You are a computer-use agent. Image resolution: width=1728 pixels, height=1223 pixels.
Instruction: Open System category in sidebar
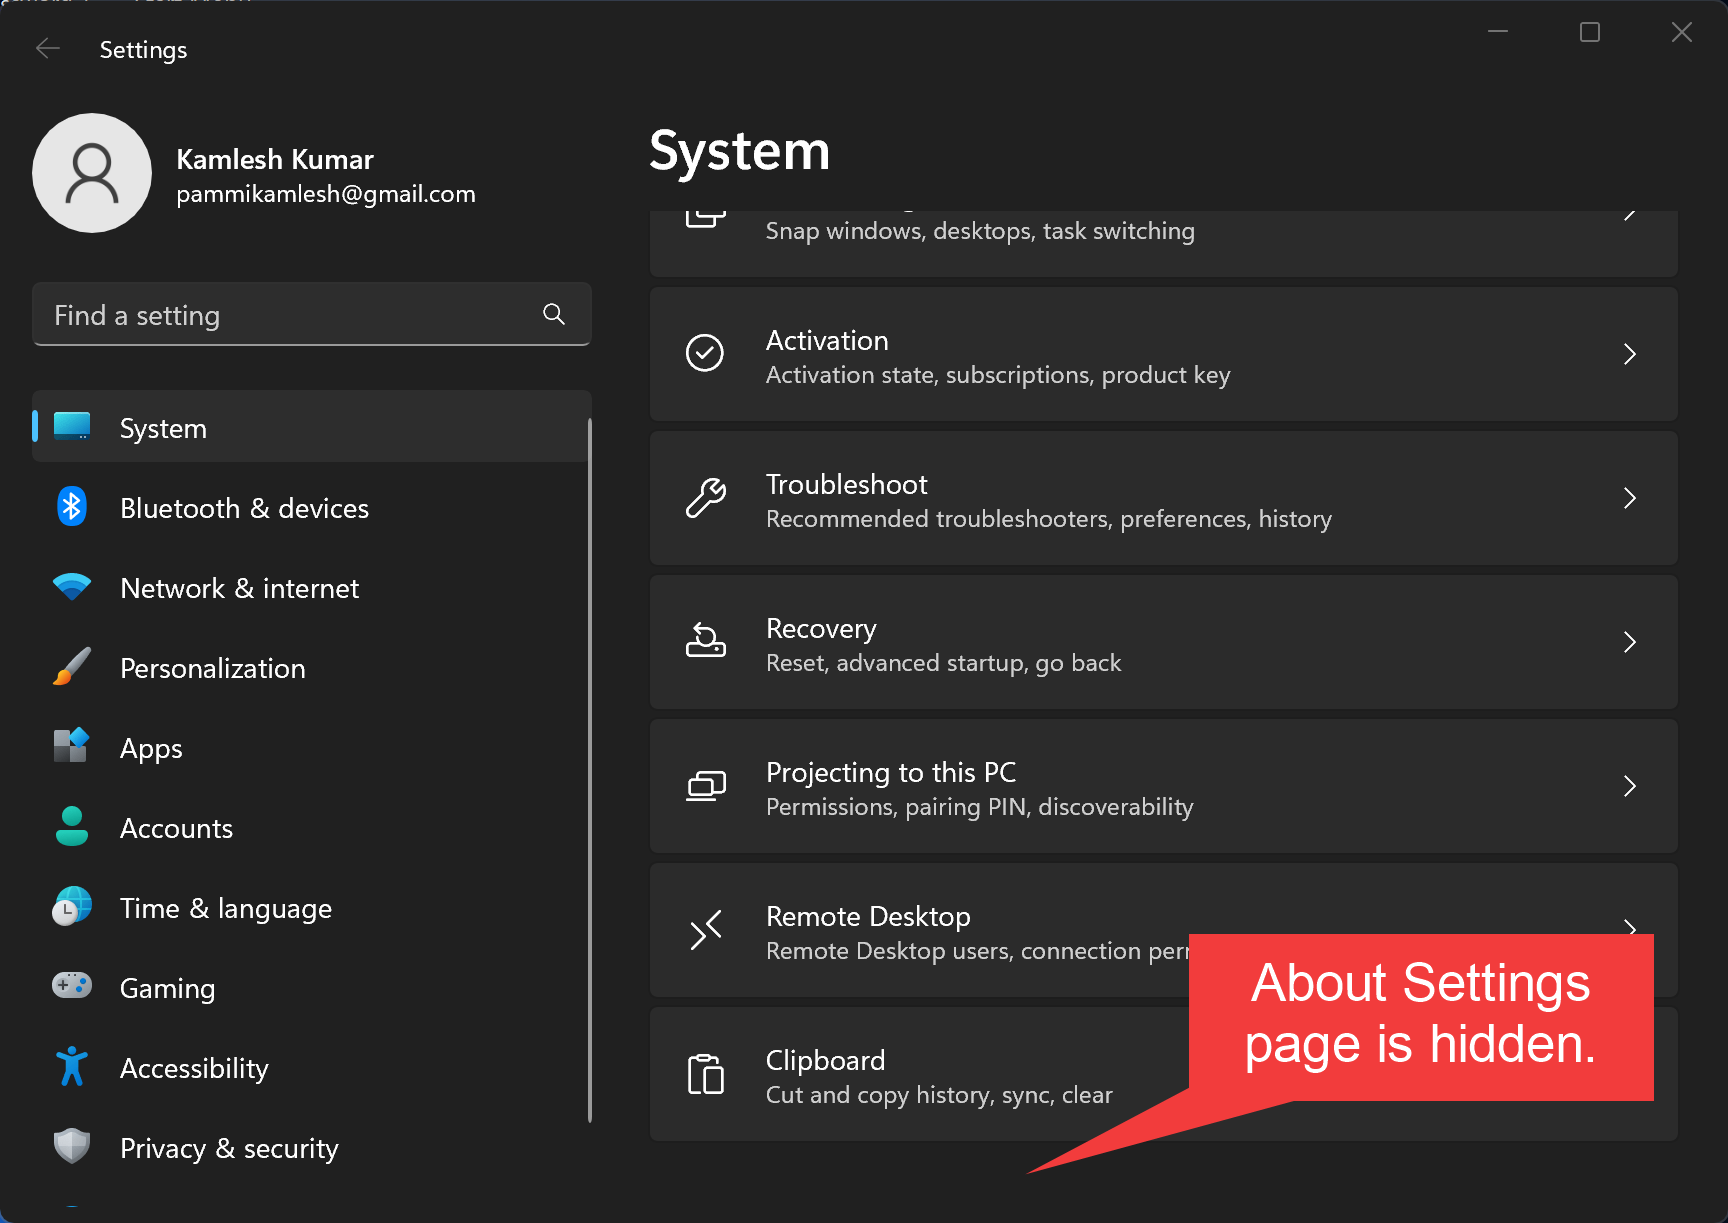tap(311, 427)
